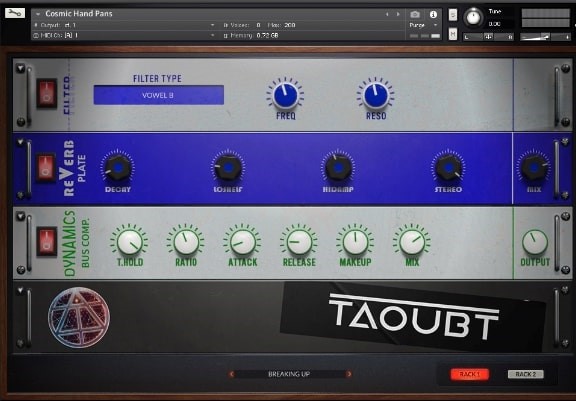Go to previous instrument with left arrow
This screenshot has height=401, width=576.
click(387, 14)
